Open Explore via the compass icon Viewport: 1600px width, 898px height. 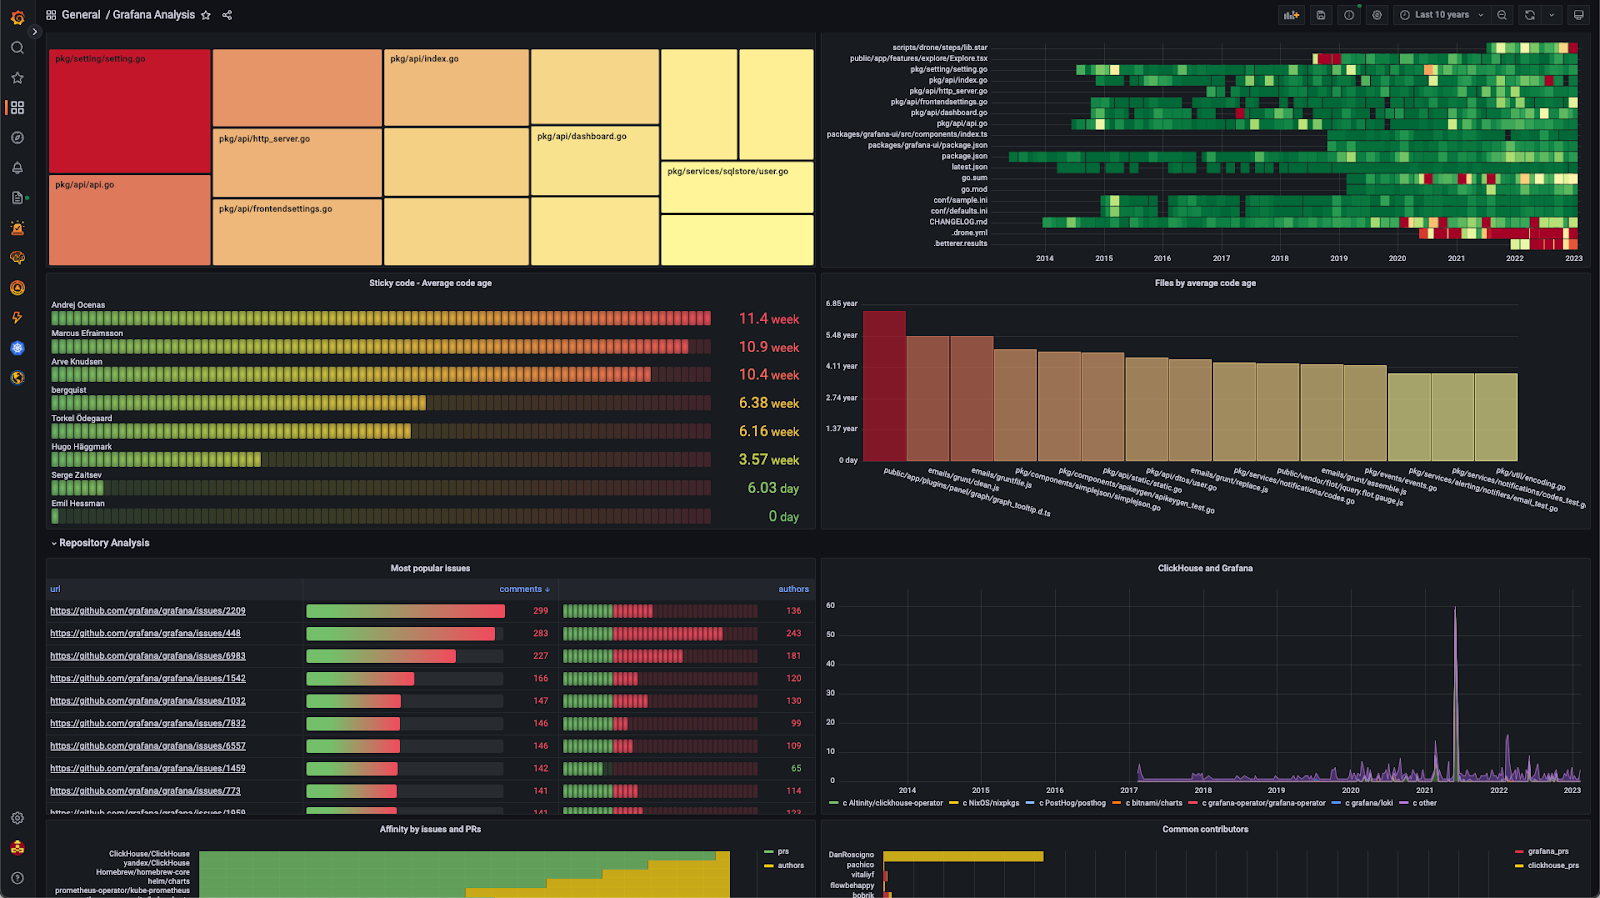tap(17, 138)
